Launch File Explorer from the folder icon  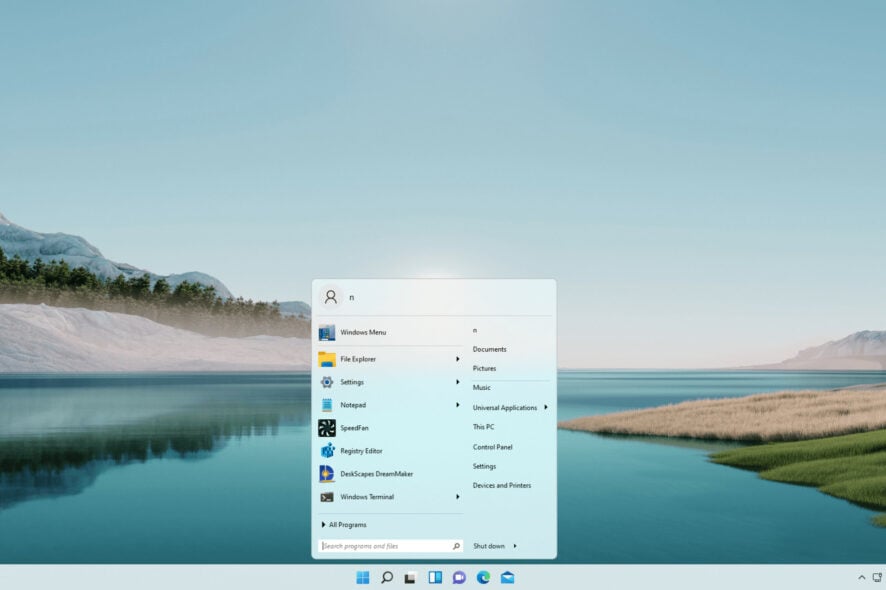[x=327, y=359]
